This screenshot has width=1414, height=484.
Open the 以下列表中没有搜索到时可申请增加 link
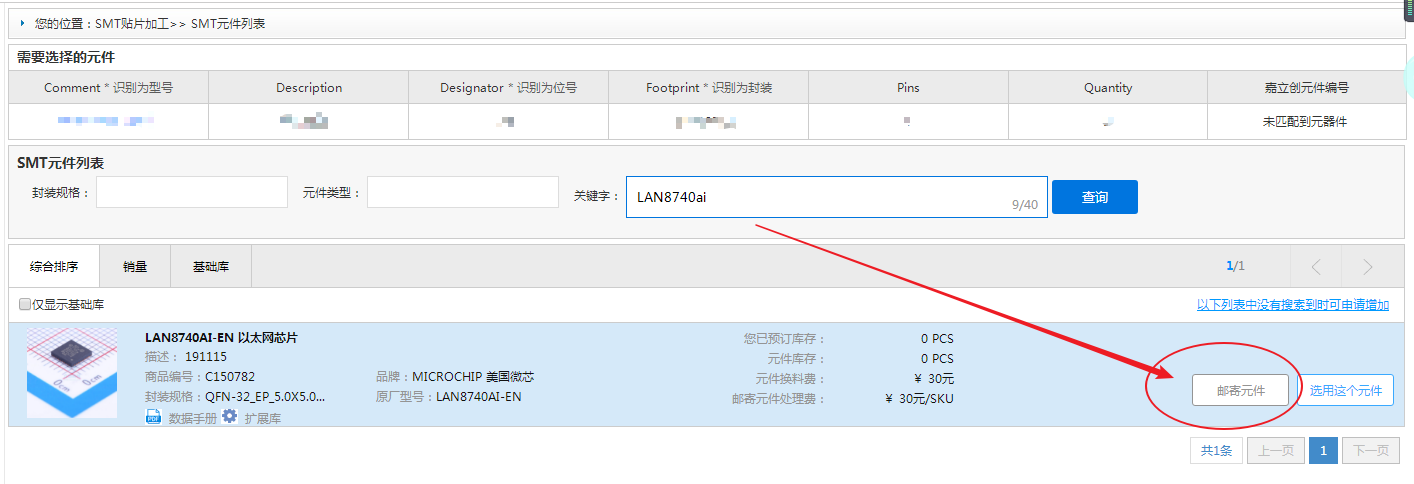[x=1292, y=304]
